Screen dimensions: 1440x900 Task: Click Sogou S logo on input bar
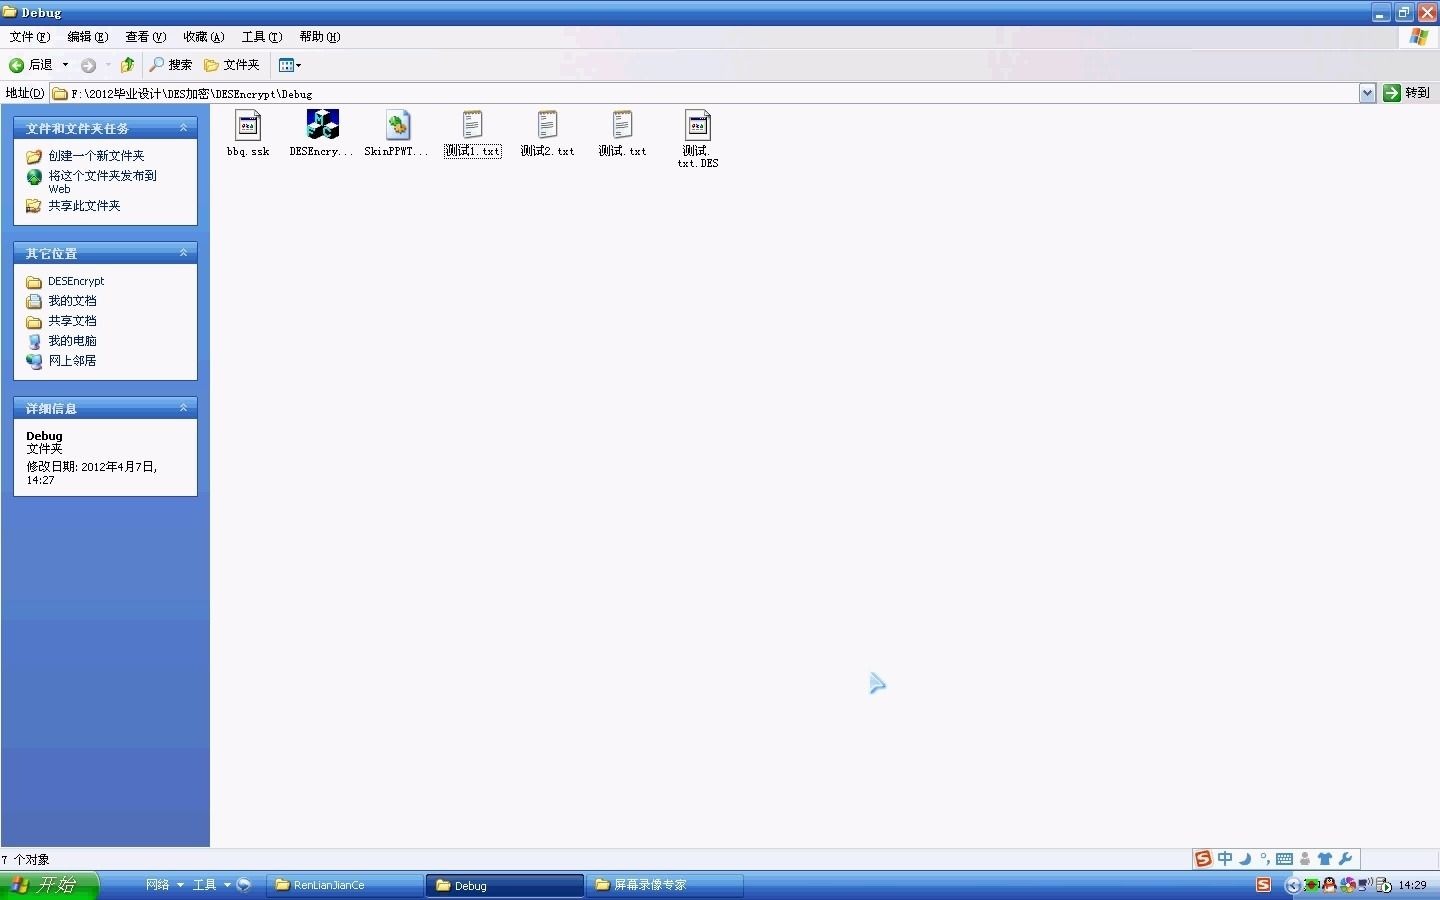[1203, 859]
